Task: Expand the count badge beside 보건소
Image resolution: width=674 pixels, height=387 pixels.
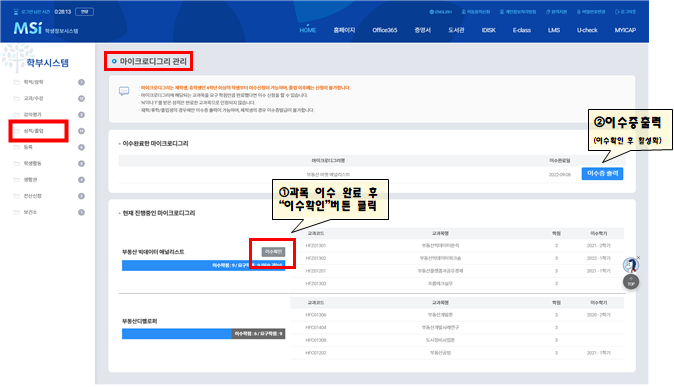Action: [x=81, y=212]
